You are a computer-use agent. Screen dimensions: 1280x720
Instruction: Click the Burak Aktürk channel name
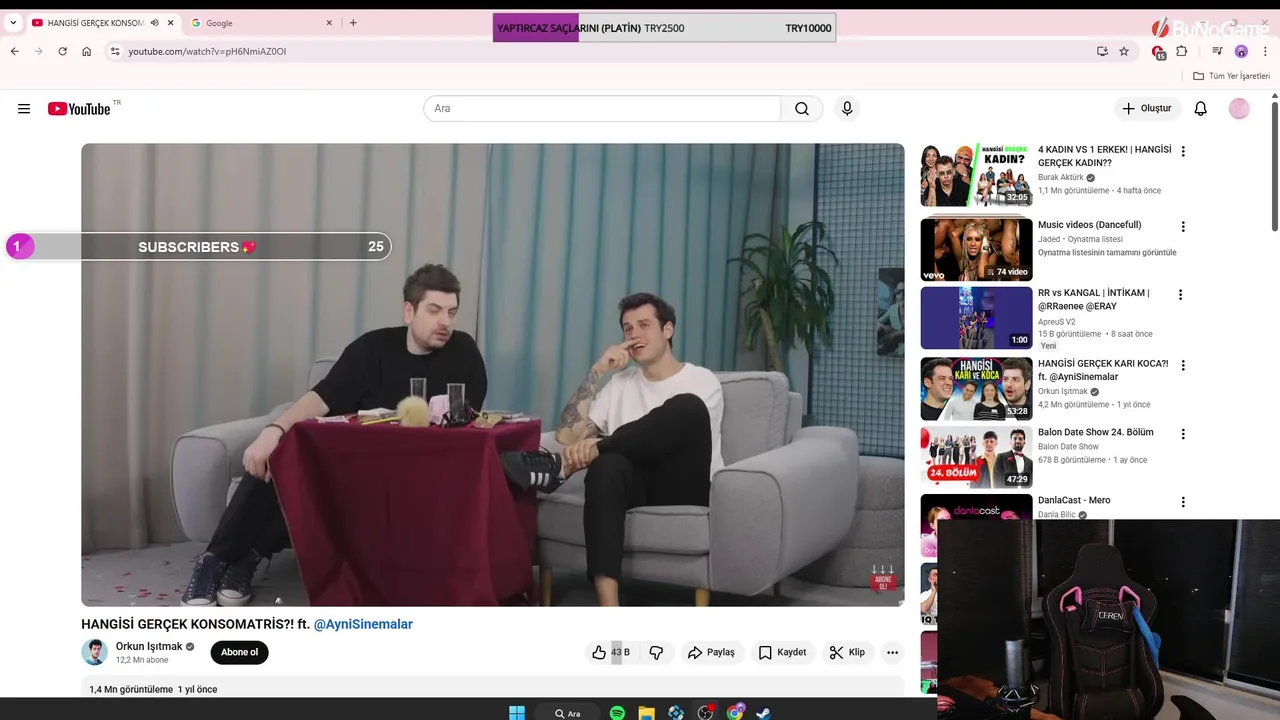(x=1060, y=177)
